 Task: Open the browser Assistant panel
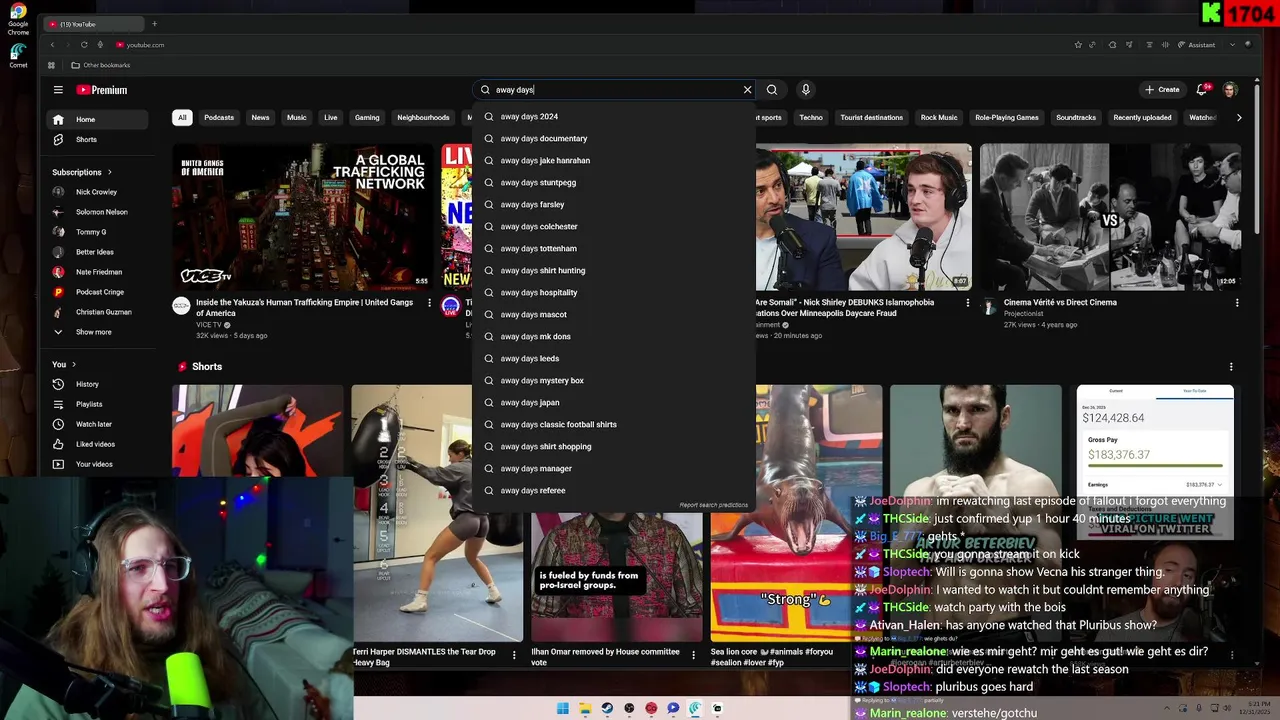pos(1196,45)
